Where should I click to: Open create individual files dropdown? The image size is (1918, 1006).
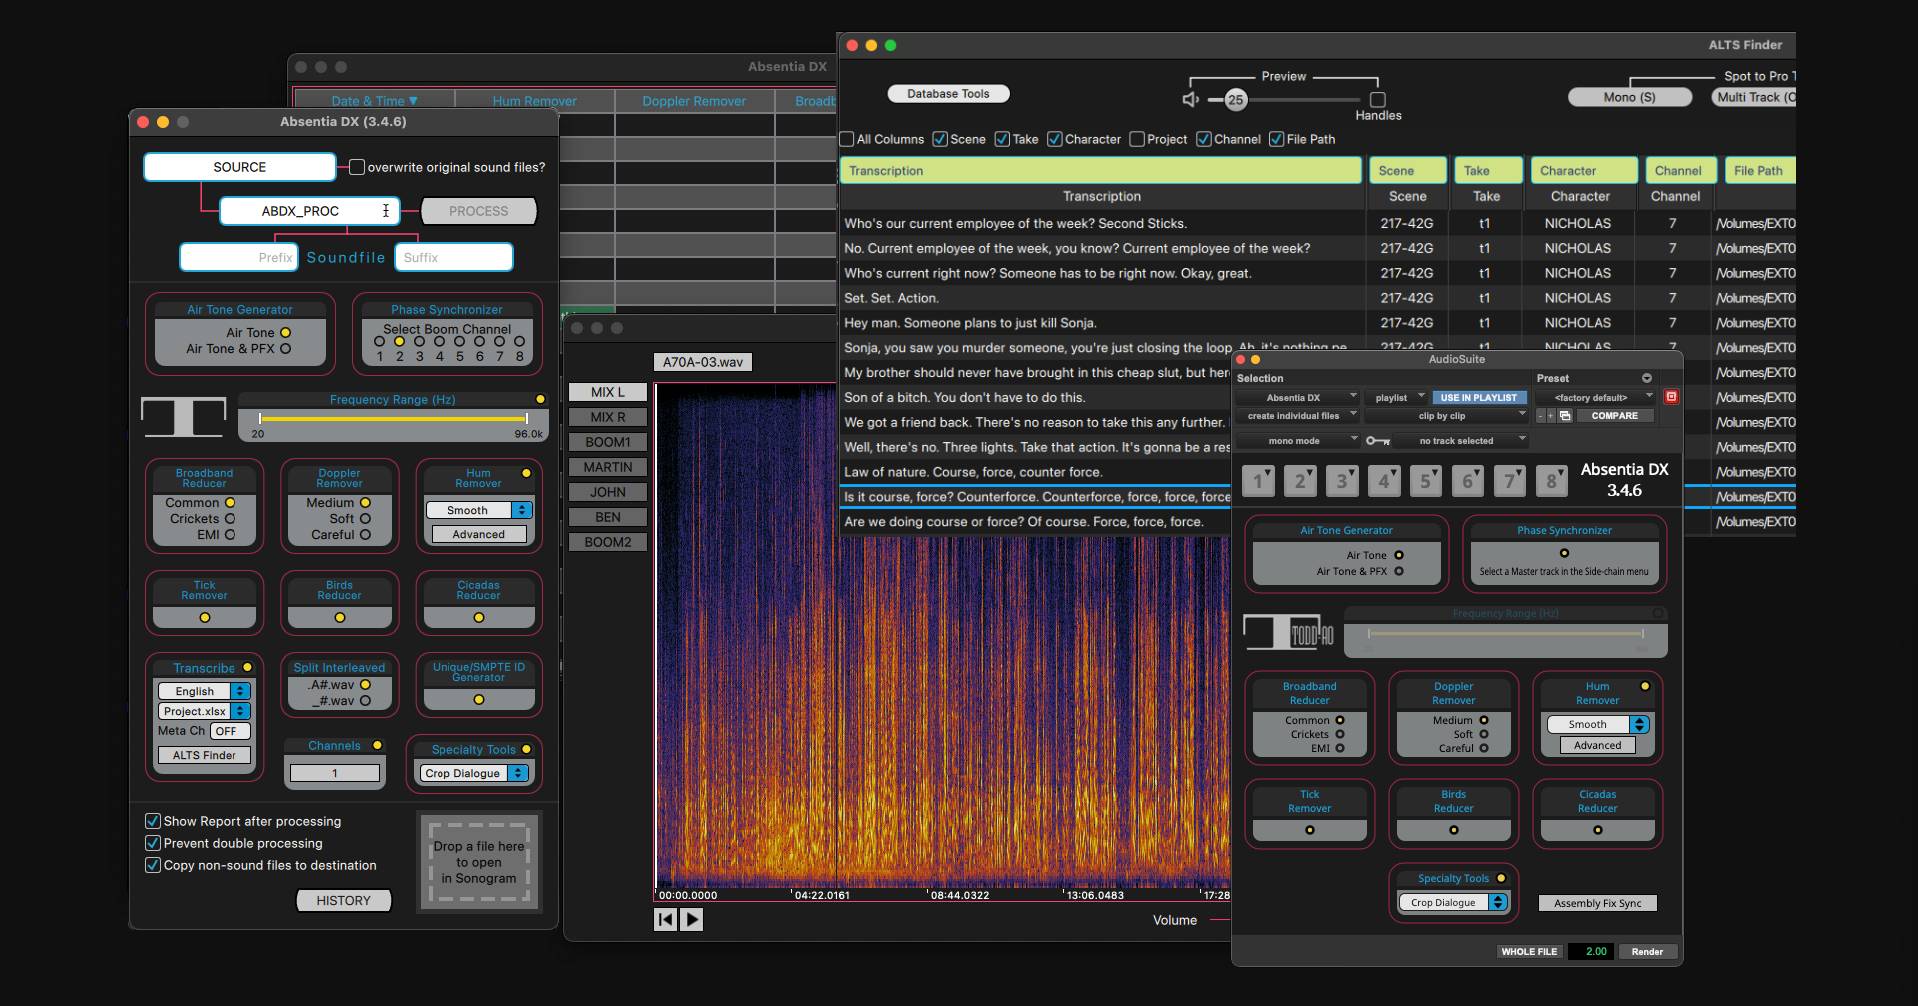point(1297,416)
